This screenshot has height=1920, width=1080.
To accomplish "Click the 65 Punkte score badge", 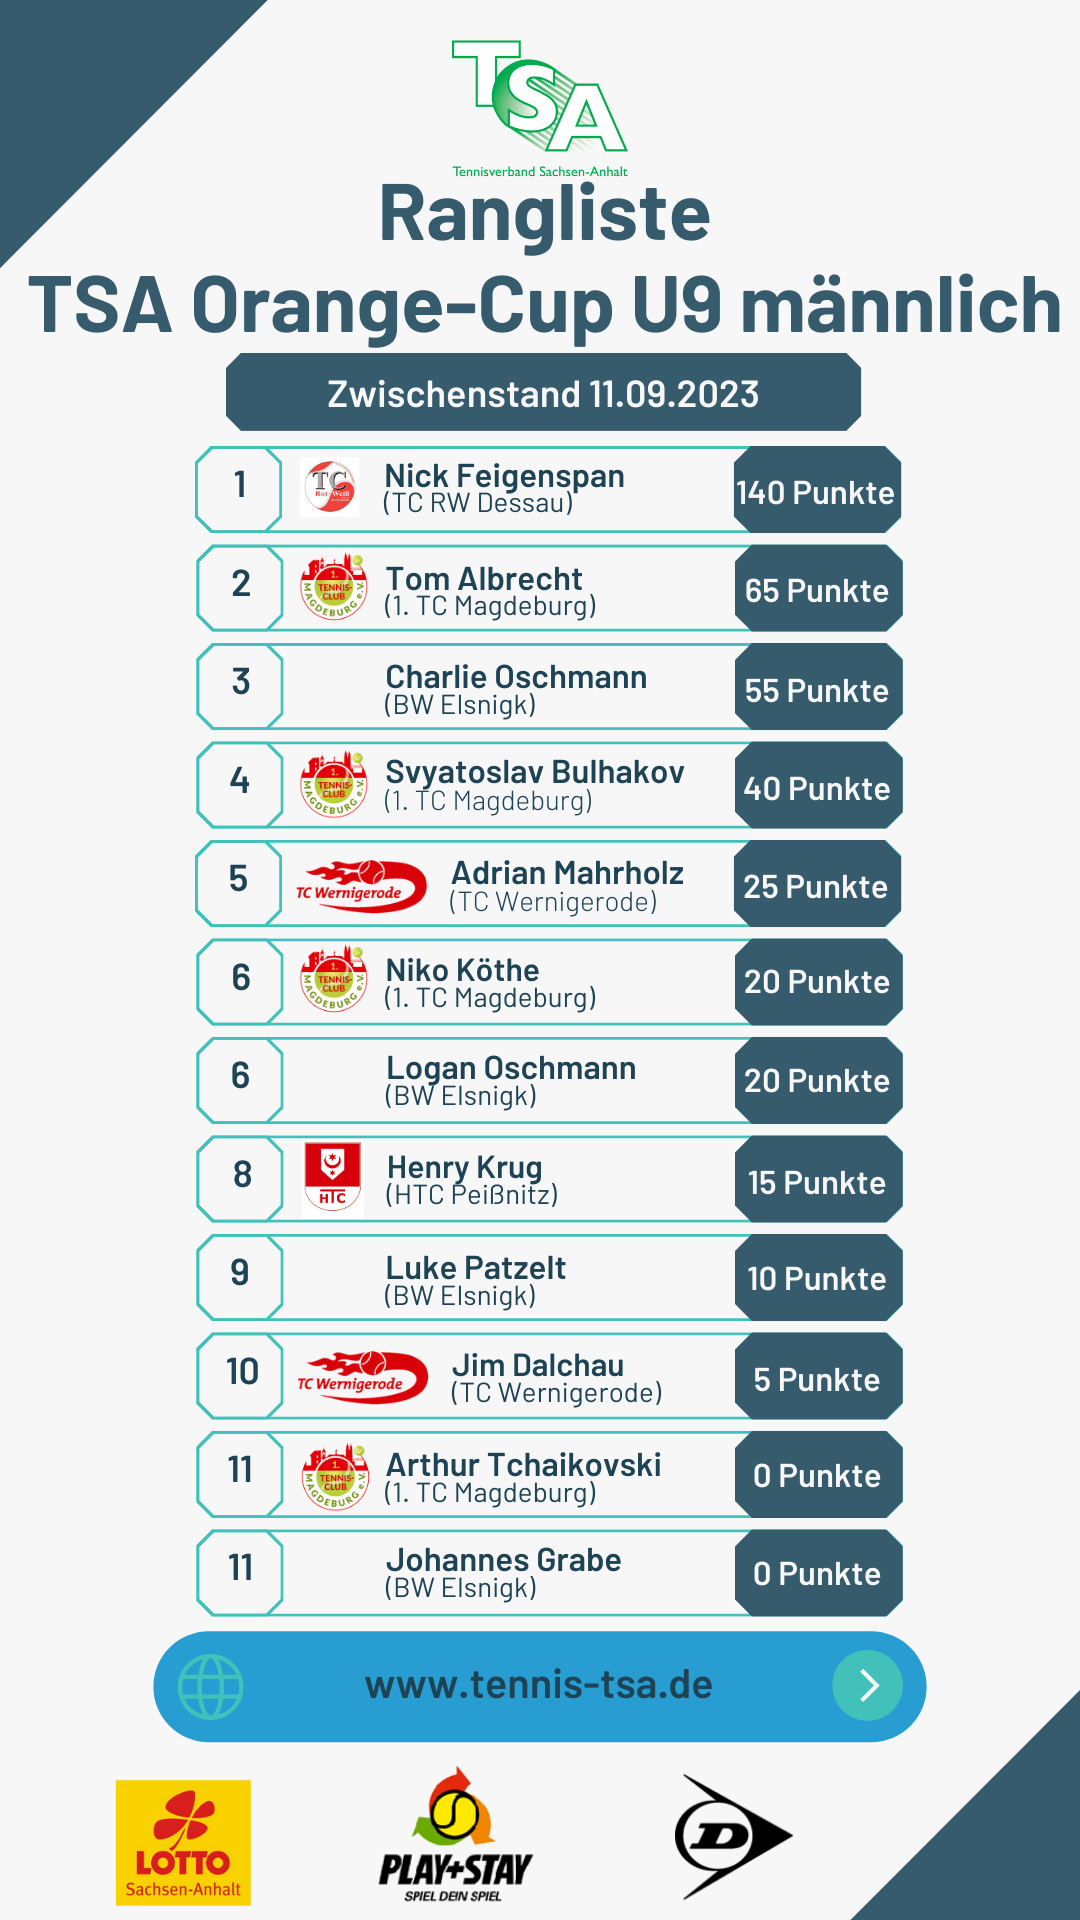I will [817, 591].
